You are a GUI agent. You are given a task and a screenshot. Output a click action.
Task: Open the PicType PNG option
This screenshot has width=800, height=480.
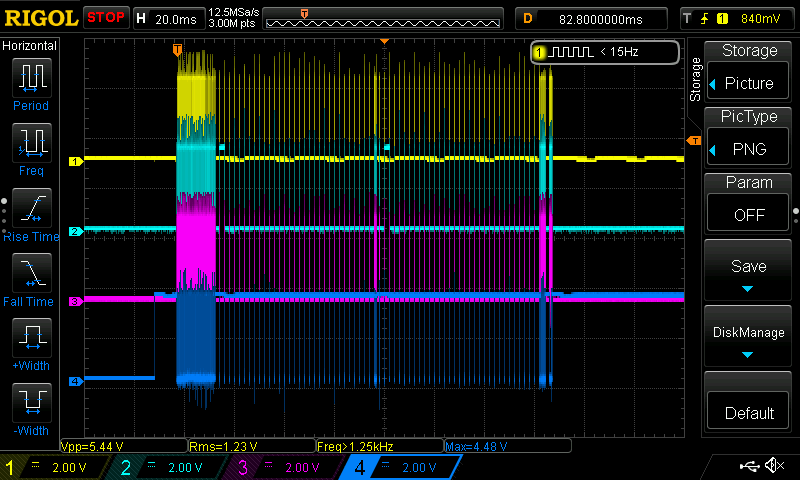(749, 149)
